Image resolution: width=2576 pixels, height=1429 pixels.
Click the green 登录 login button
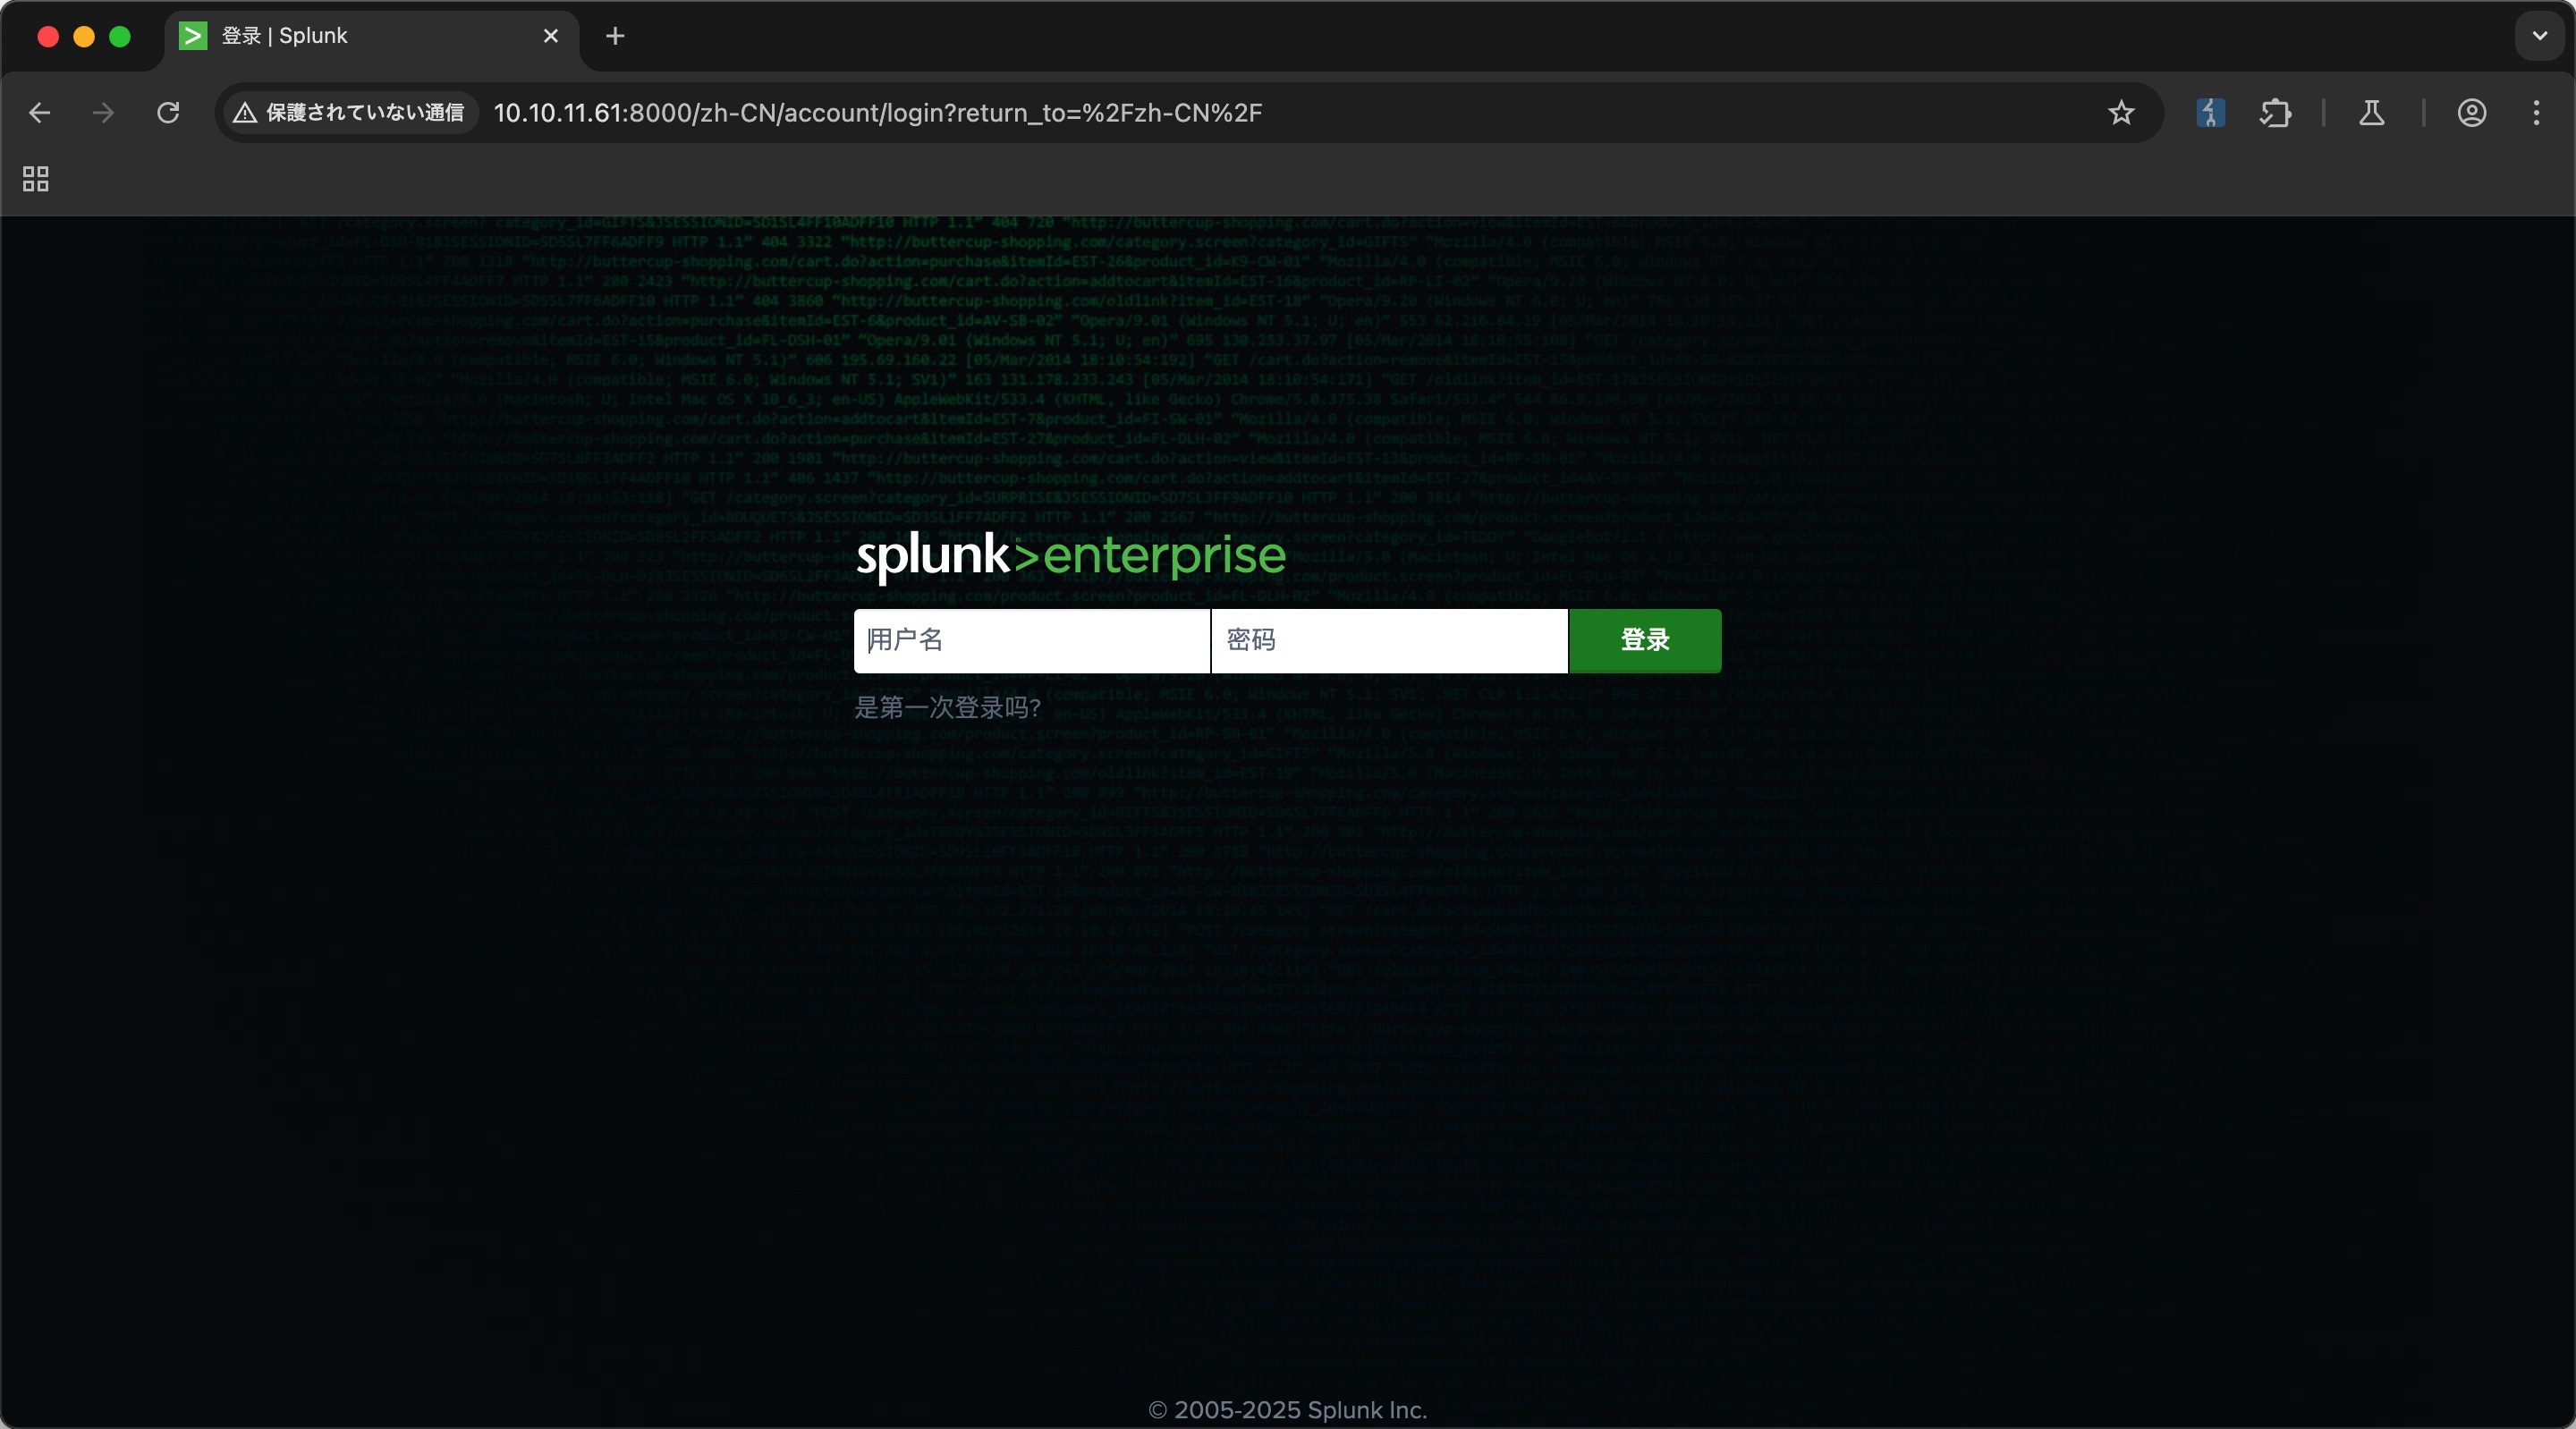[1645, 640]
